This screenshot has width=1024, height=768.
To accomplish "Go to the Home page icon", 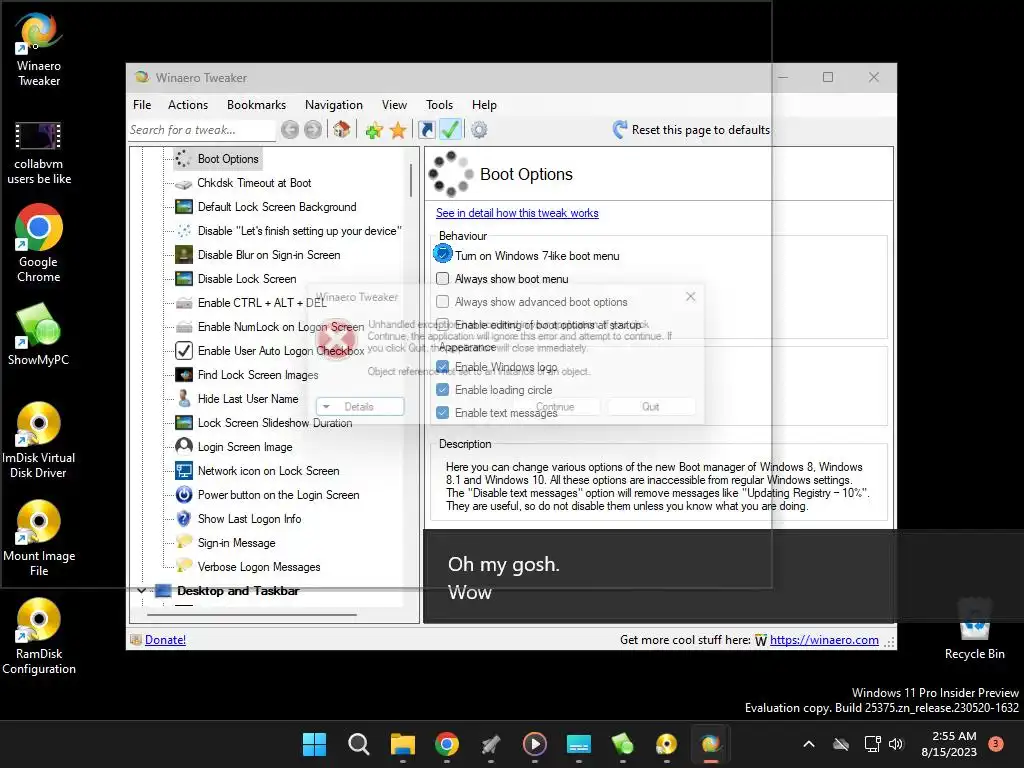I will pos(342,129).
